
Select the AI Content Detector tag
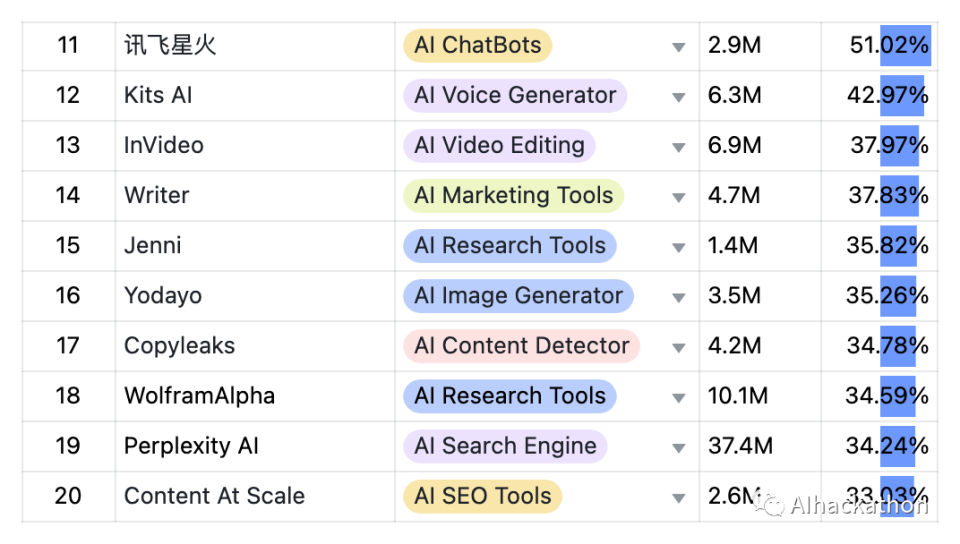[x=521, y=346]
